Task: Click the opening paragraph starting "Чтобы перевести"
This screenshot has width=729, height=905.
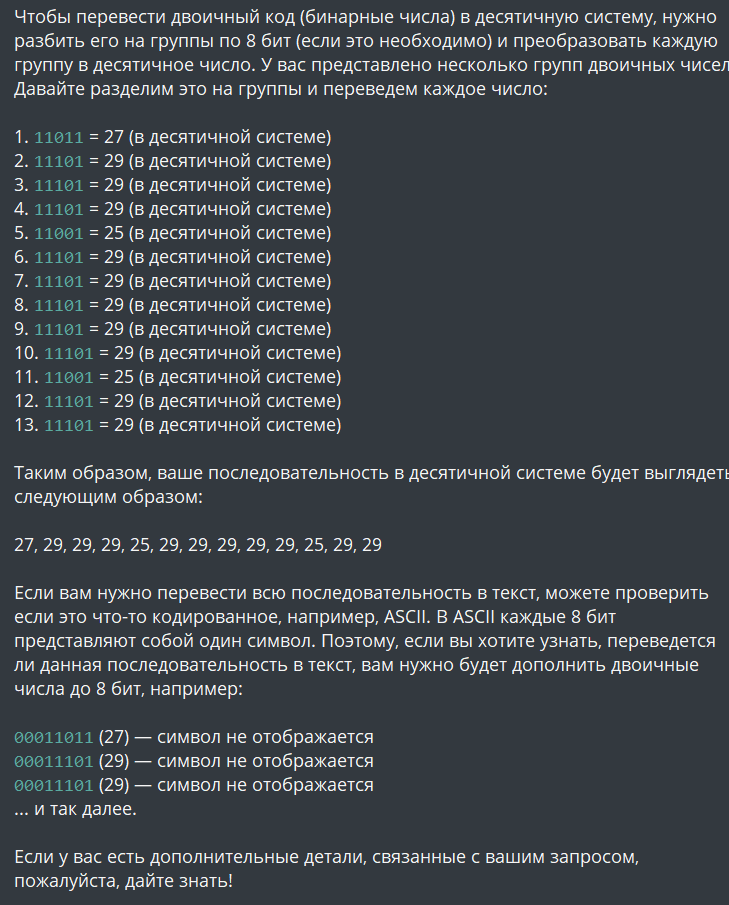Action: click(x=369, y=42)
